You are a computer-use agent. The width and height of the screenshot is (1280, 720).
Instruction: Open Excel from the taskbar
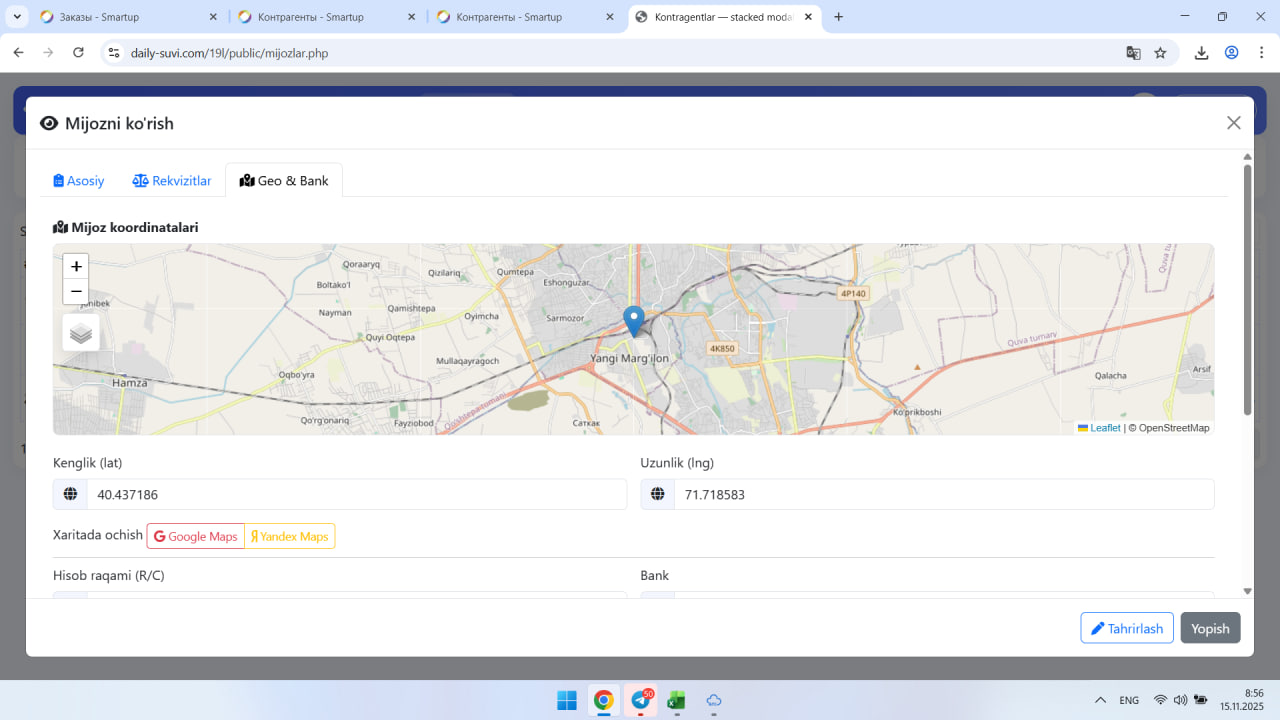pos(677,700)
